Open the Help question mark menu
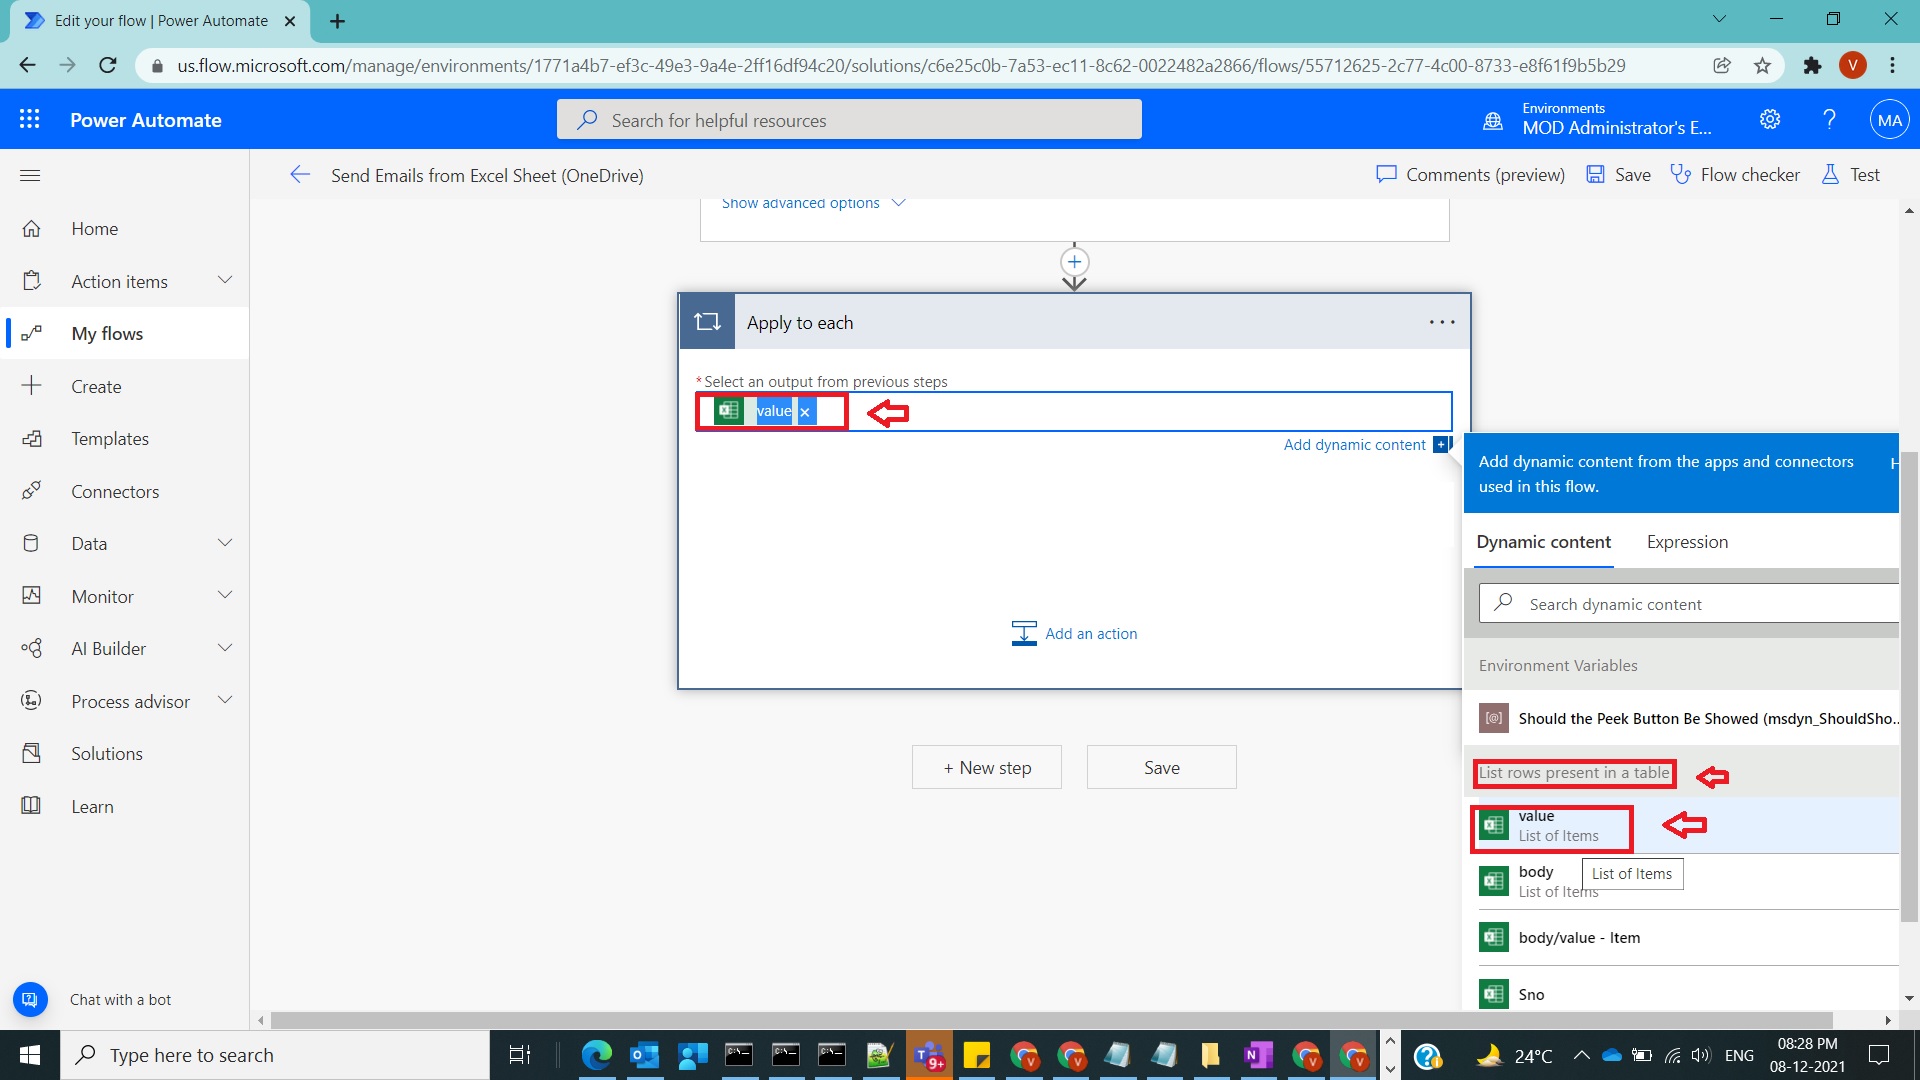1920x1080 pixels. (1829, 119)
